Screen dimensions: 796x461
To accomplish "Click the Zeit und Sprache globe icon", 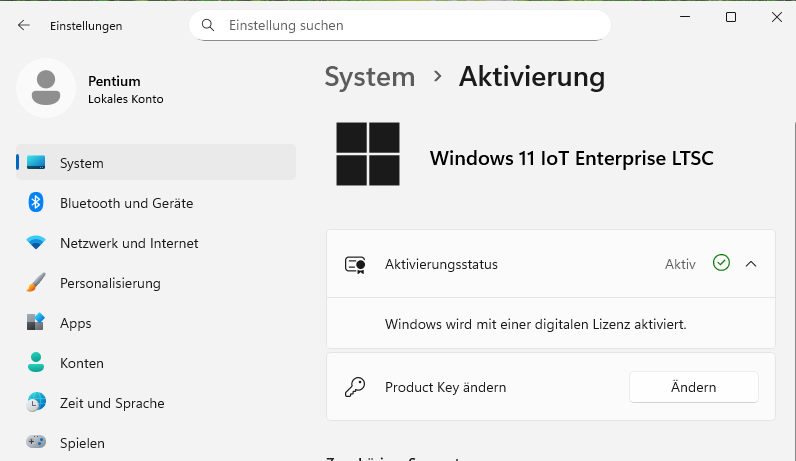I will [36, 403].
